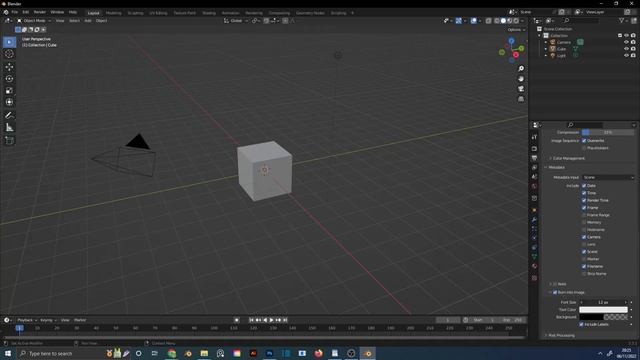The image size is (640, 360).
Task: Open the World properties tab icon
Action: (534, 186)
